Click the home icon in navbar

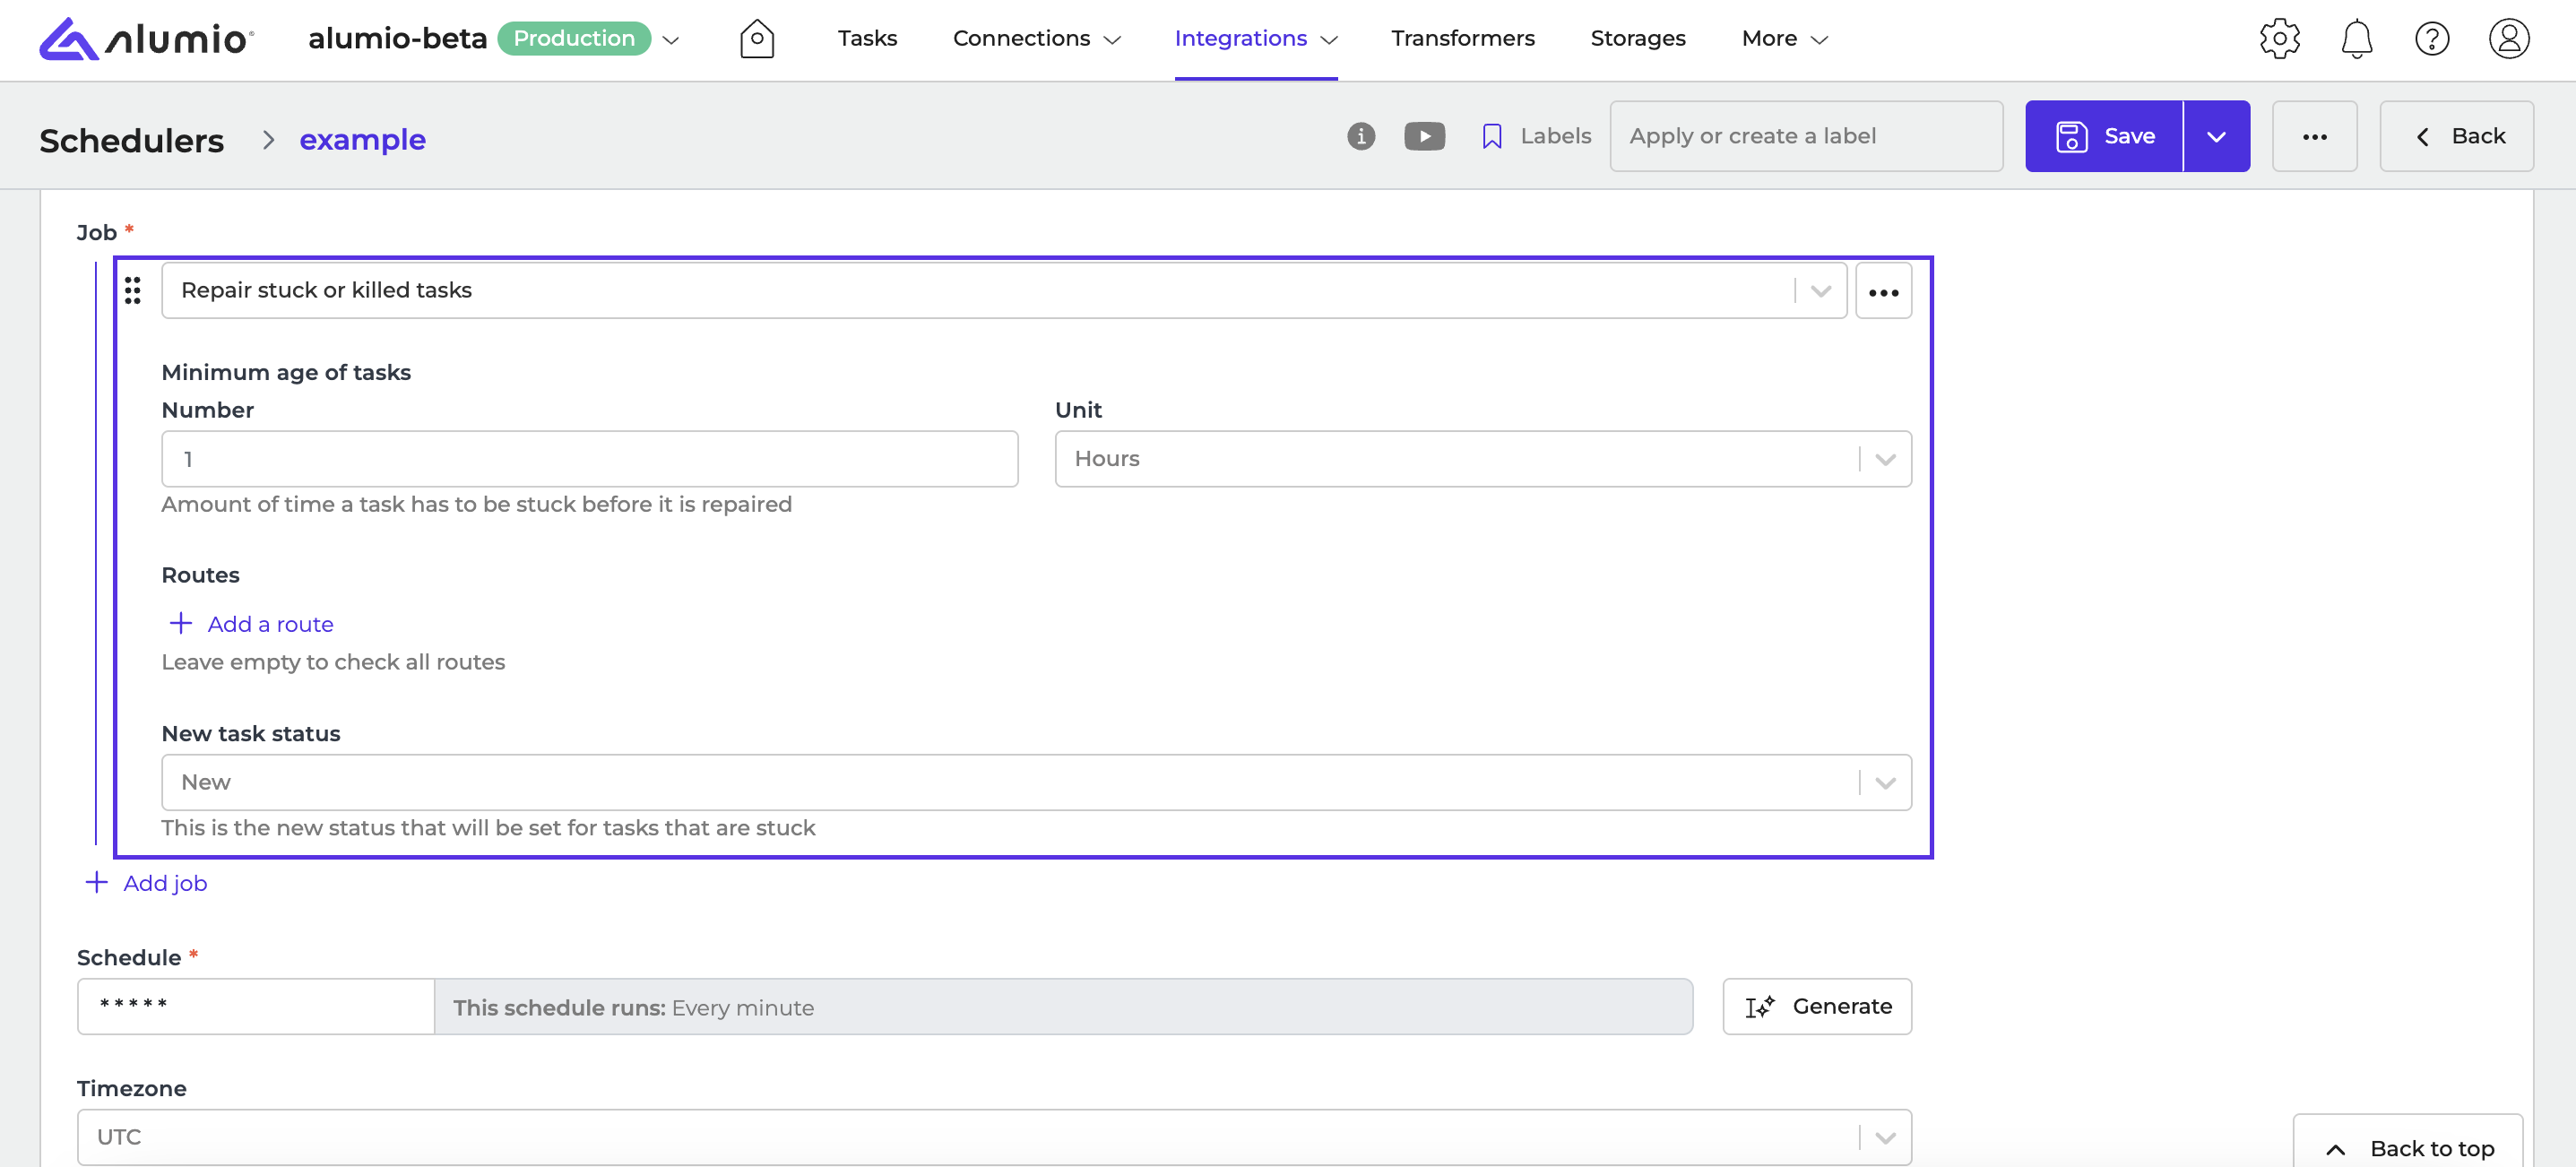point(756,39)
